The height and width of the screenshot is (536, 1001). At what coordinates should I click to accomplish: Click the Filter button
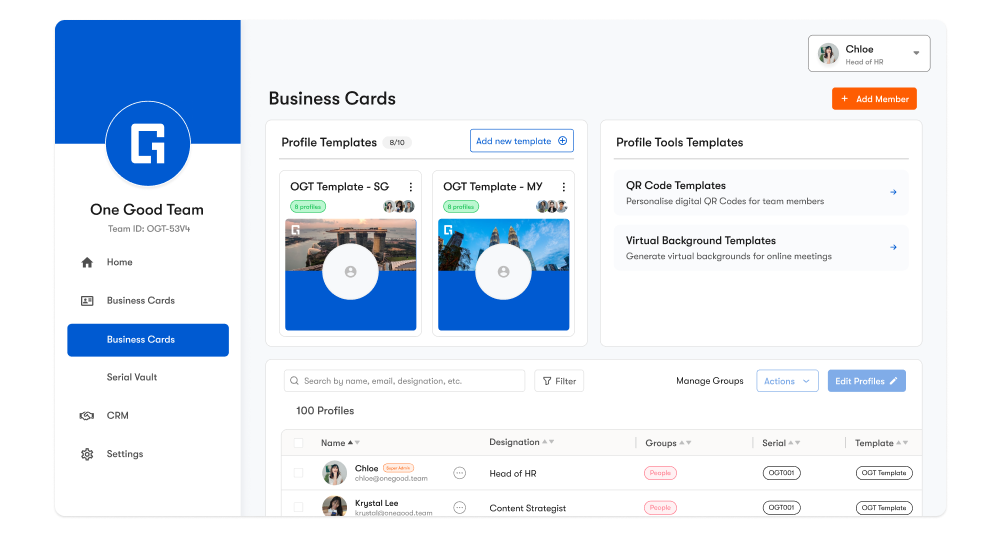tap(559, 381)
